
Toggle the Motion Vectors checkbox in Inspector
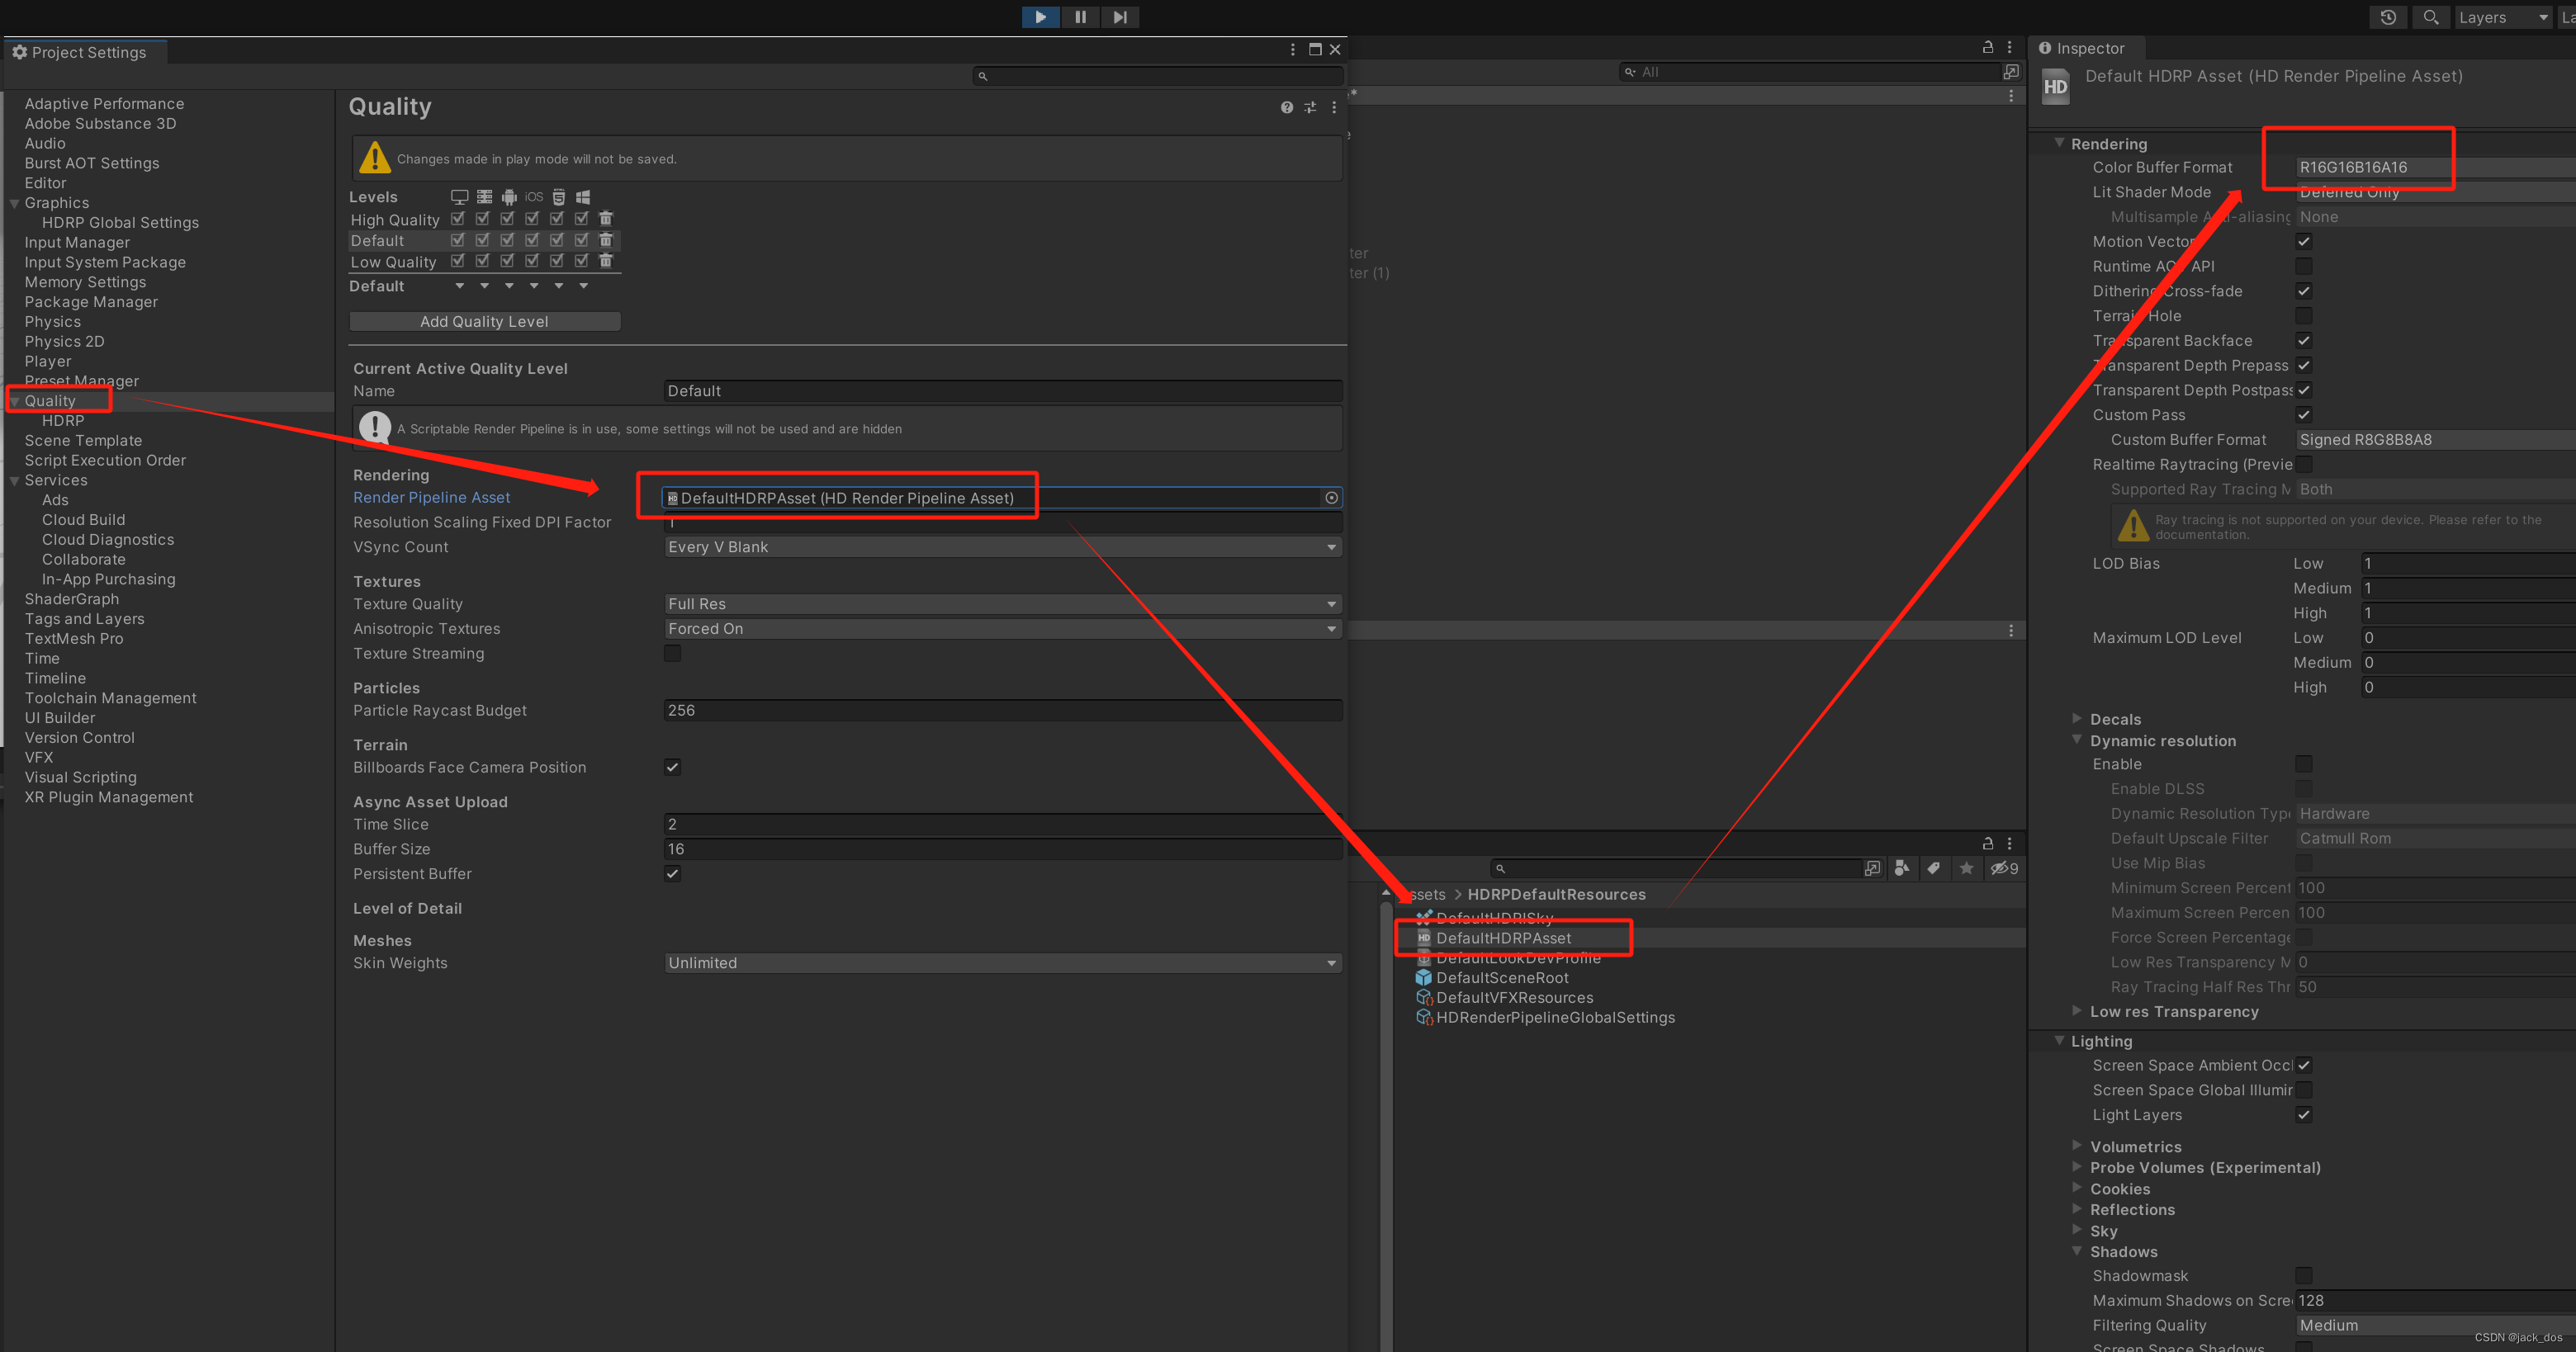point(2303,241)
